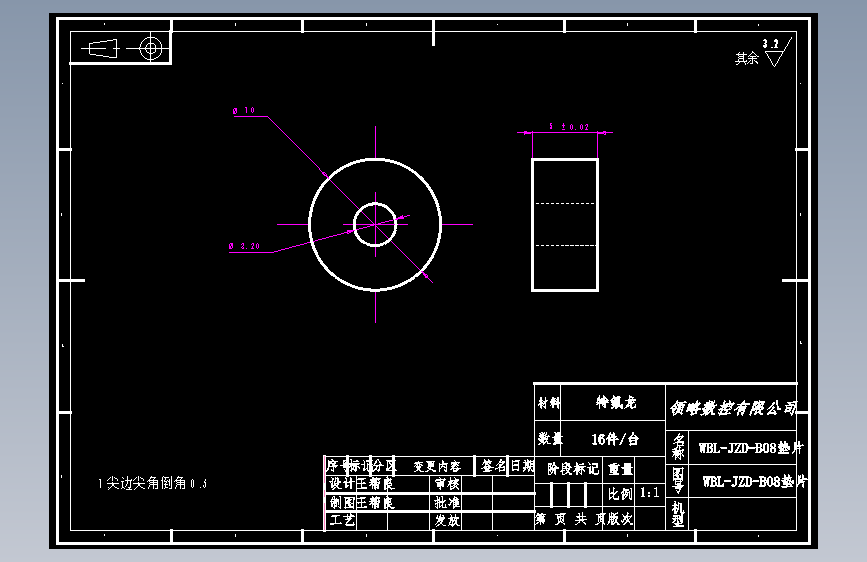
Task: Click the '比例' label
Action: coord(620,493)
